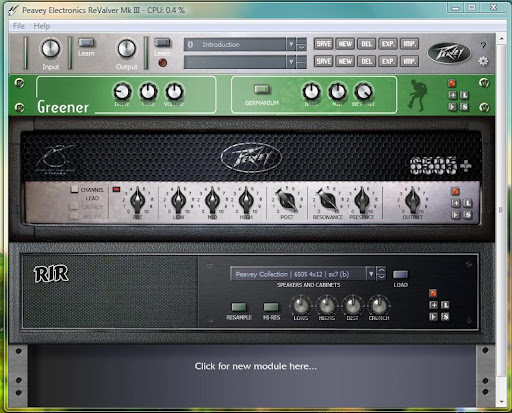Image resolution: width=512 pixels, height=413 pixels.
Task: Click the plus icon on Greener module
Action: (452, 95)
